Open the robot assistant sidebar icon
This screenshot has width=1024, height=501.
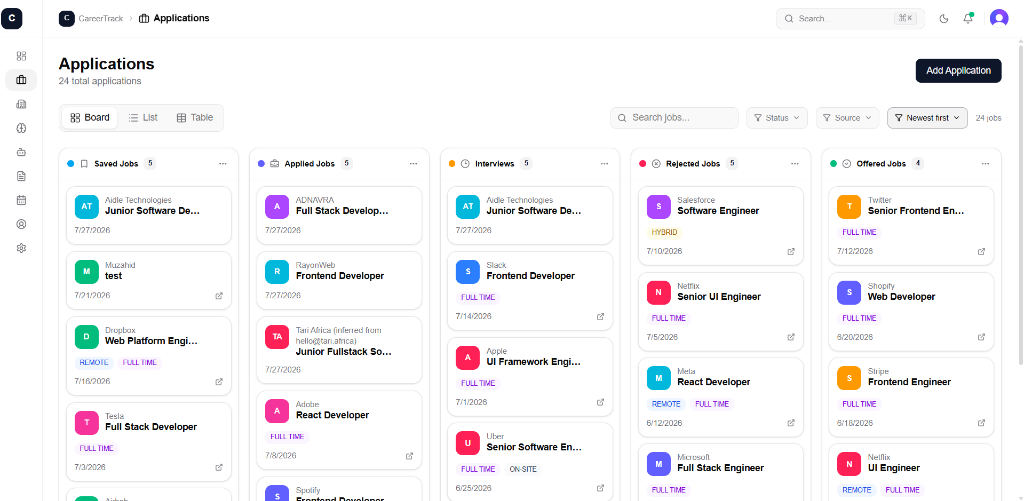coord(21,152)
